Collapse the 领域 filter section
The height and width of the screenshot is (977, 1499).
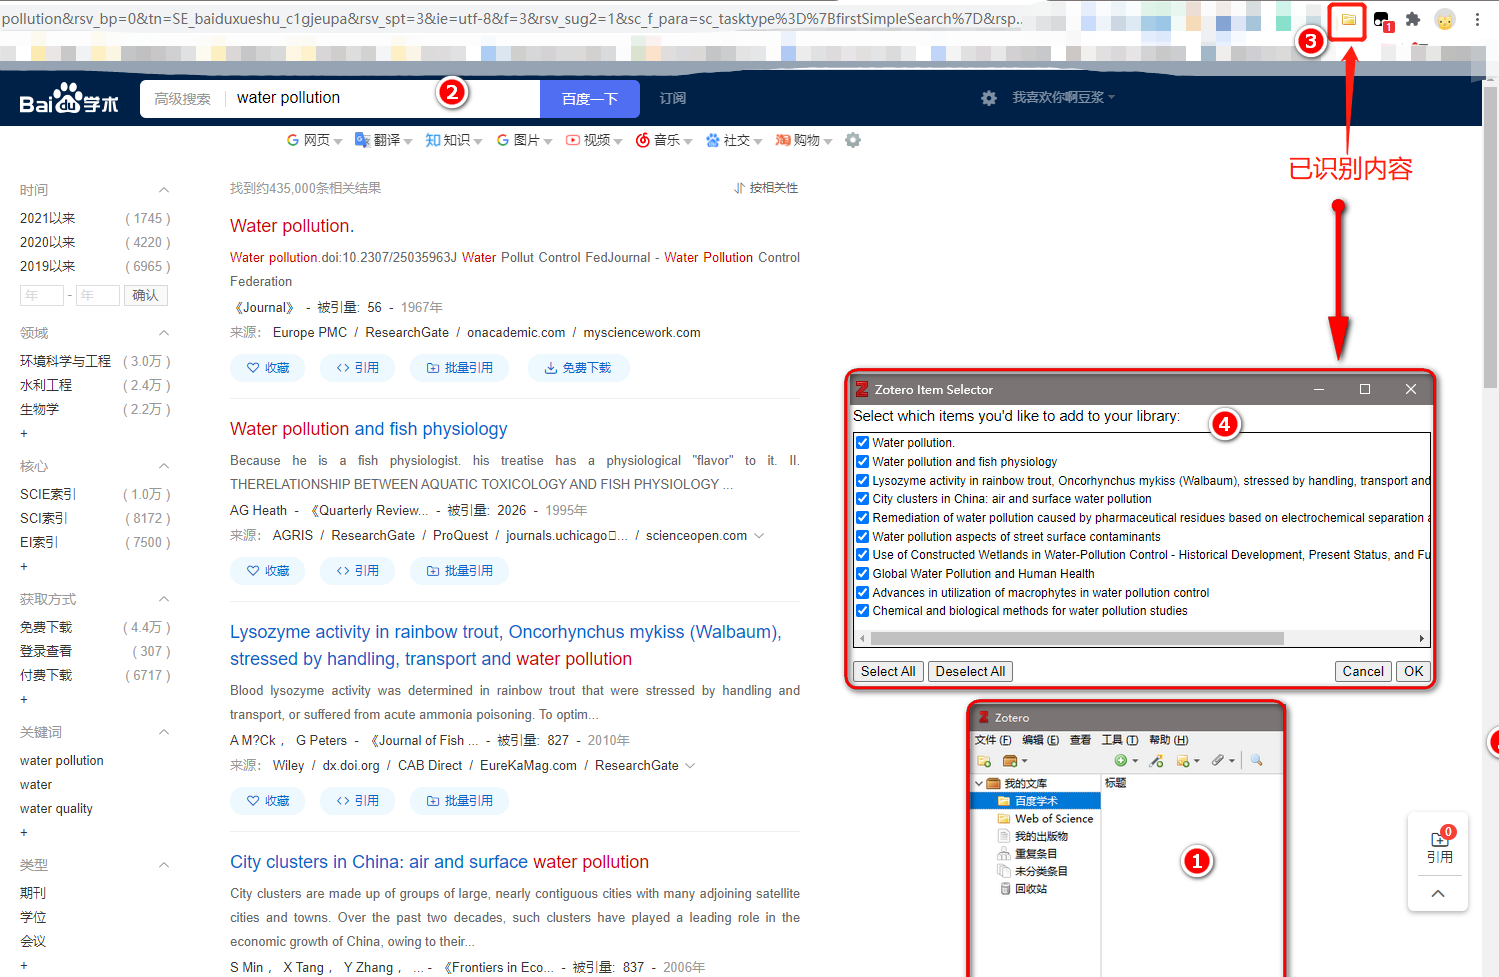tap(164, 333)
